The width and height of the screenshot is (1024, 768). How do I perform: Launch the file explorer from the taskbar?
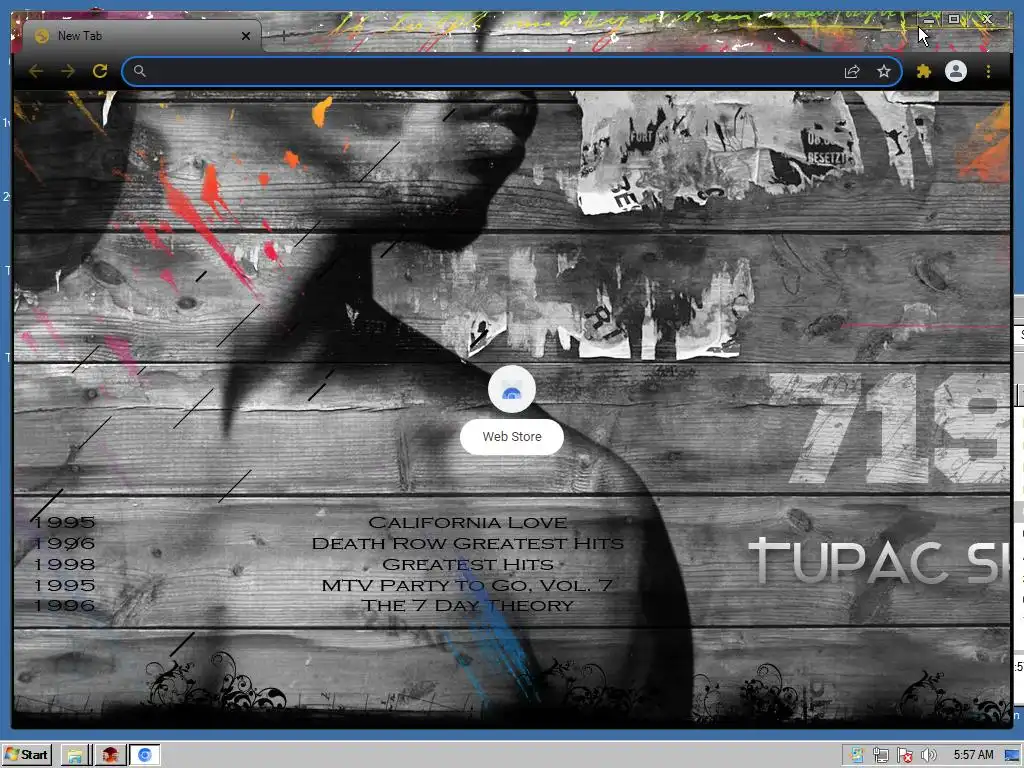click(75, 755)
